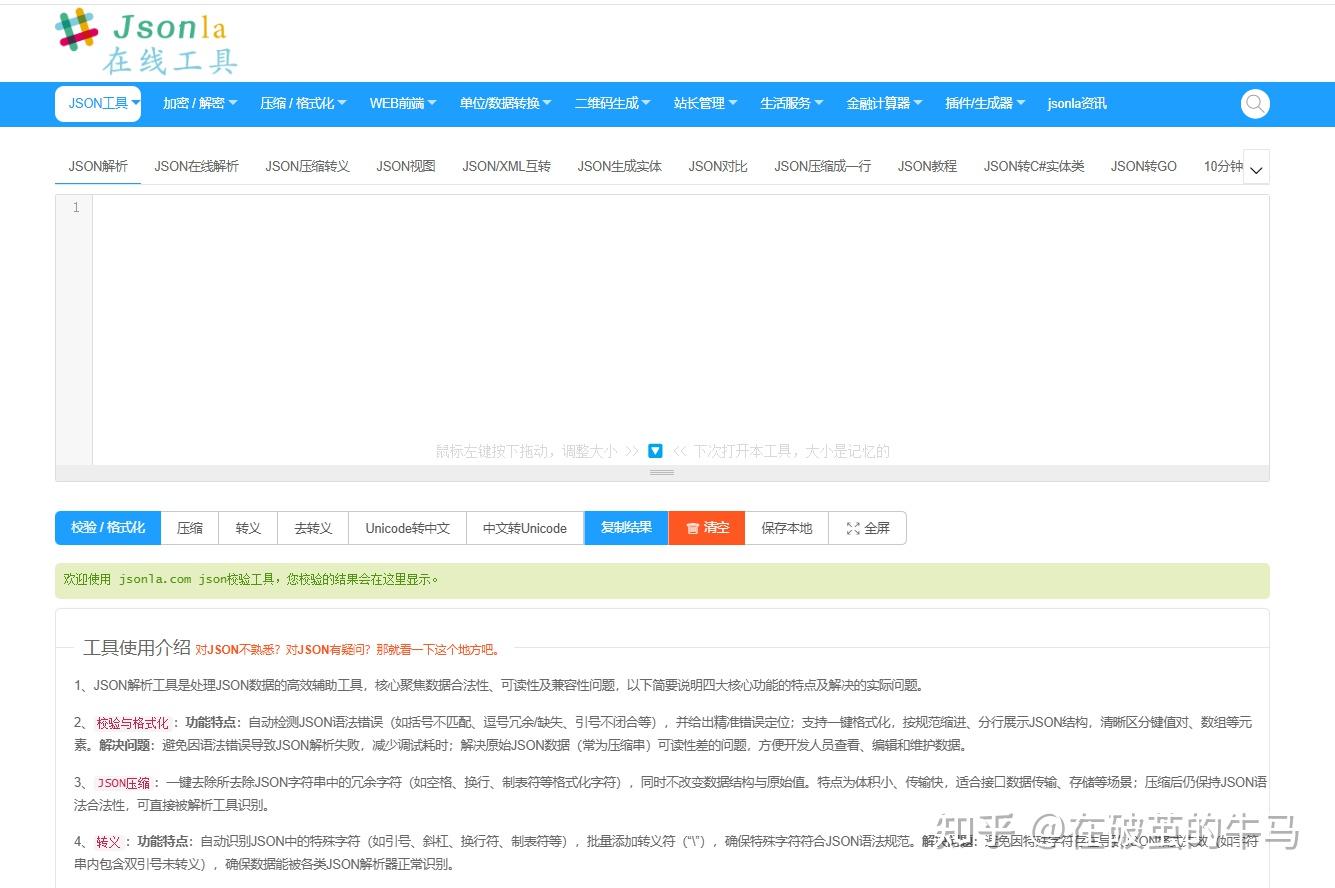This screenshot has width=1335, height=888.
Task: Click the 压缩 button
Action: pos(189,528)
